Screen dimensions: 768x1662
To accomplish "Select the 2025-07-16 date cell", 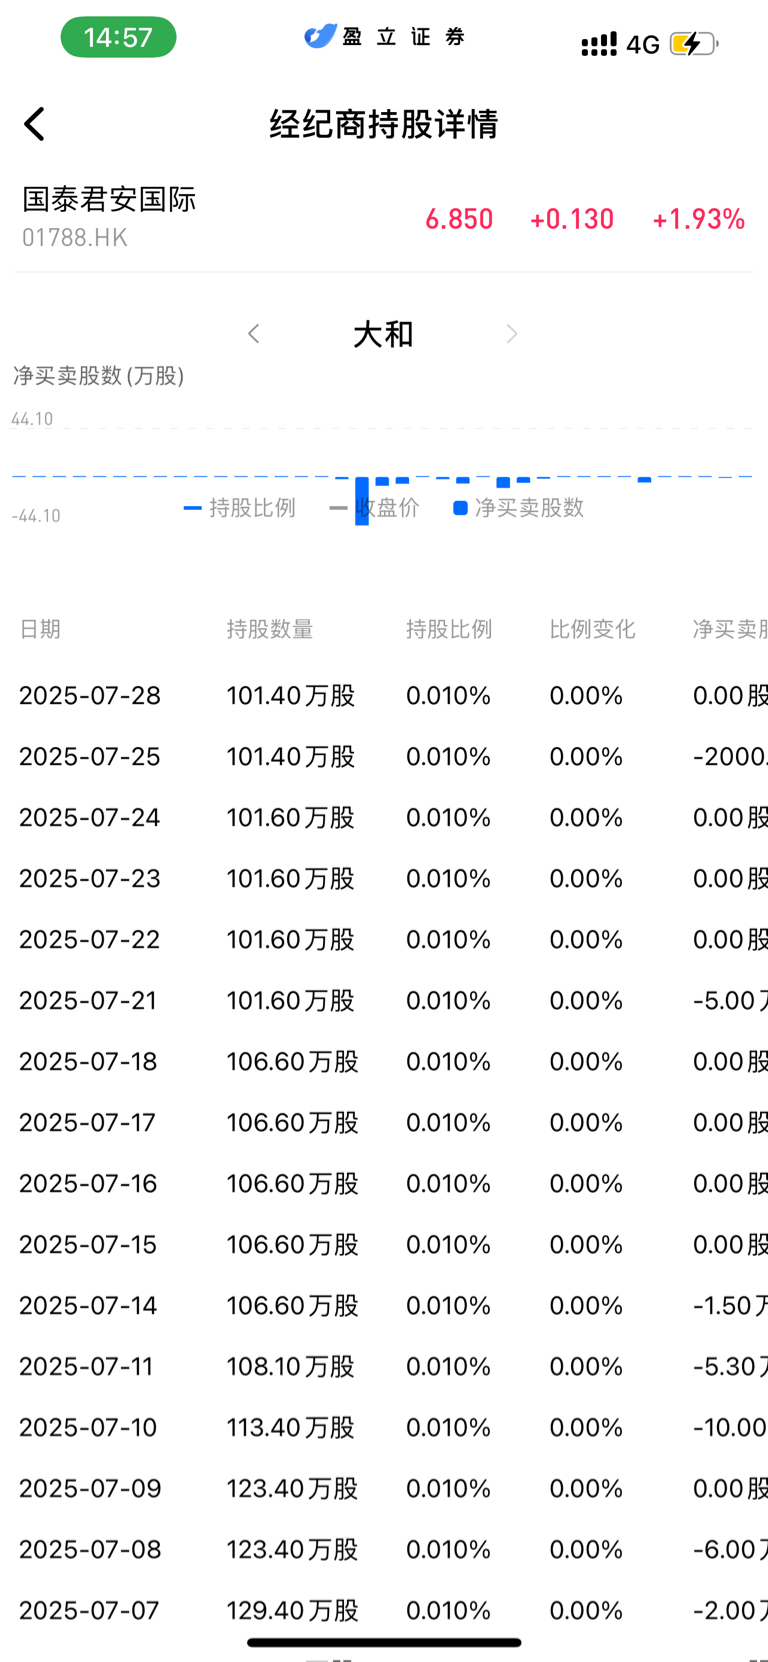I will click(88, 1184).
